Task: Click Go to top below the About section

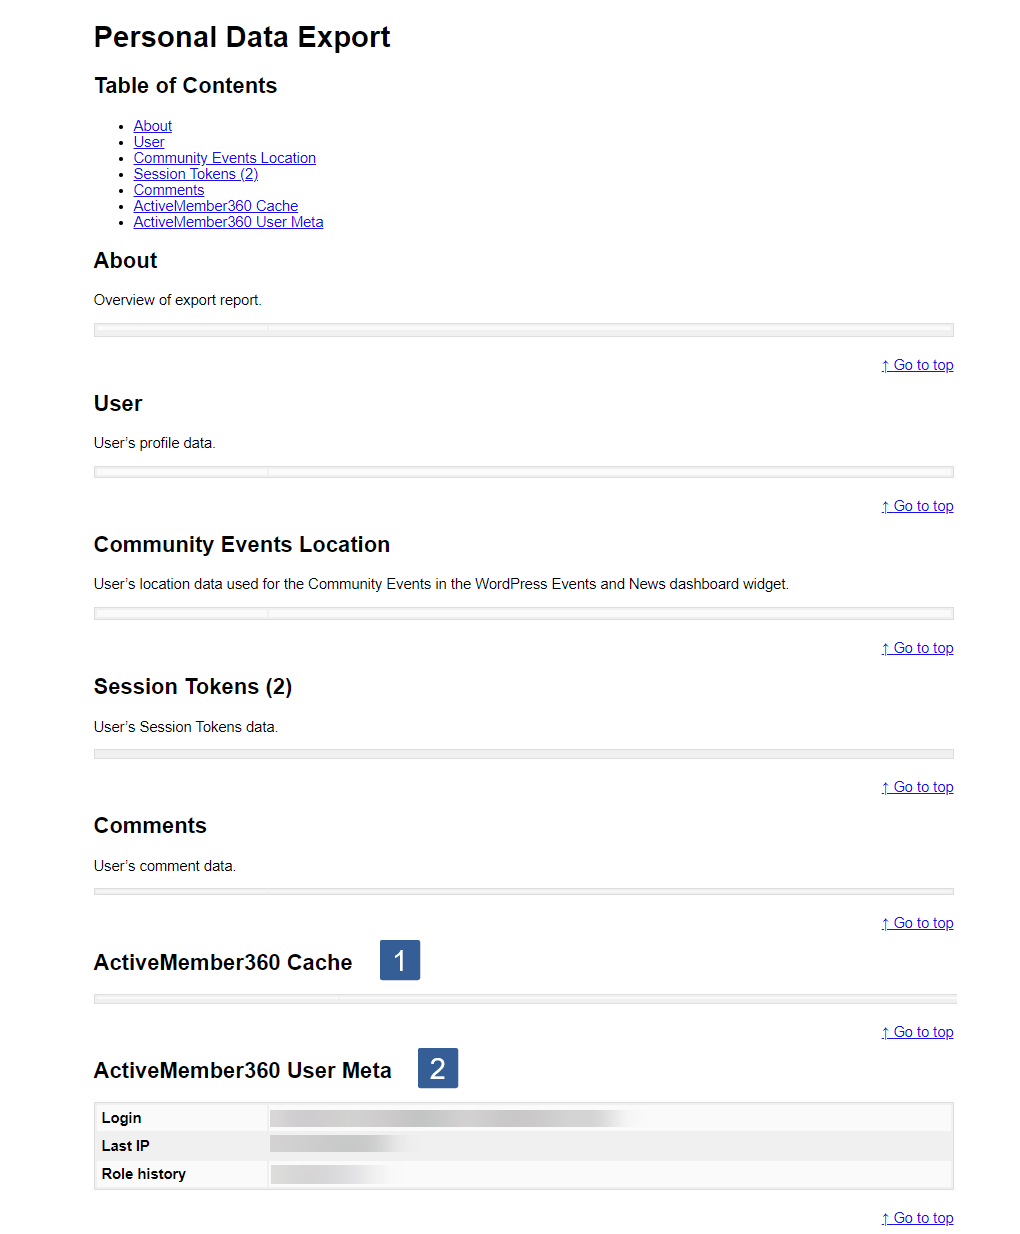Action: pyautogui.click(x=917, y=364)
